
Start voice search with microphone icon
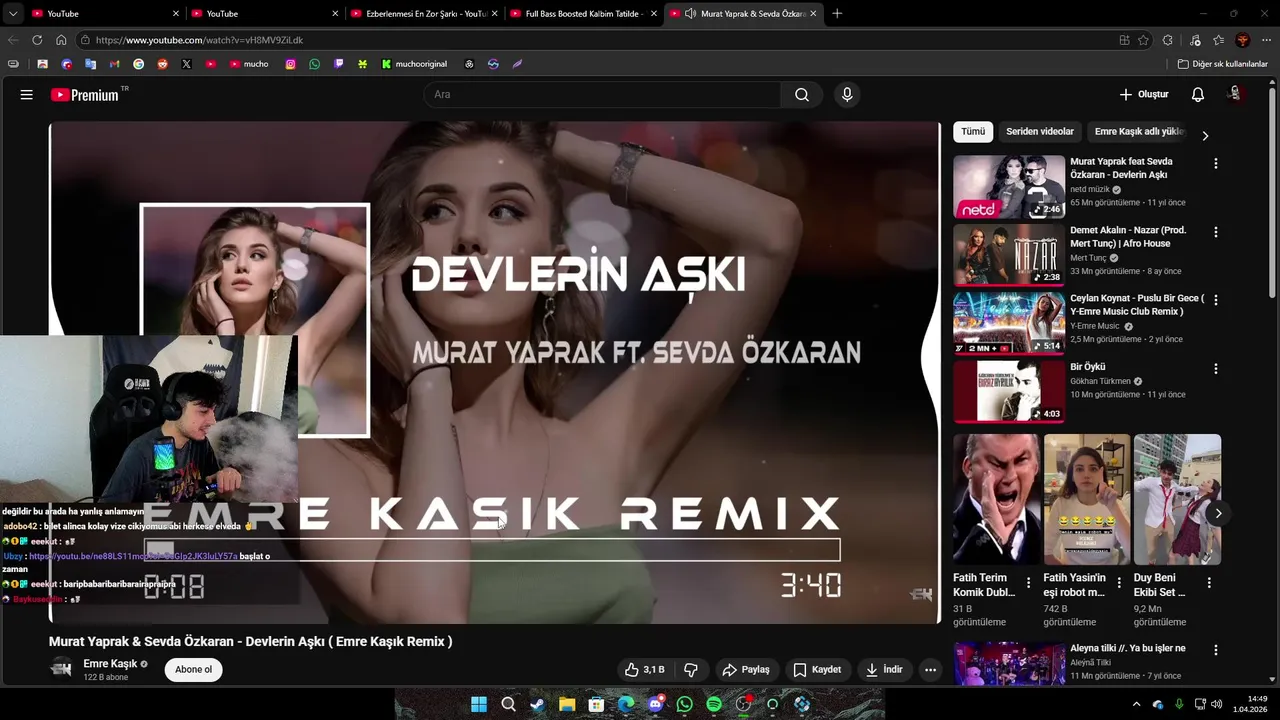tap(847, 95)
